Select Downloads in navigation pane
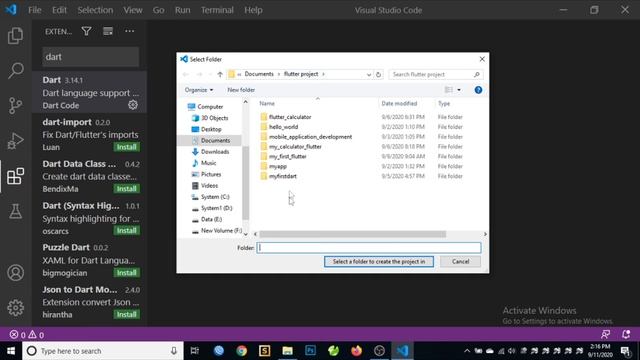This screenshot has width=640, height=360. [215, 152]
